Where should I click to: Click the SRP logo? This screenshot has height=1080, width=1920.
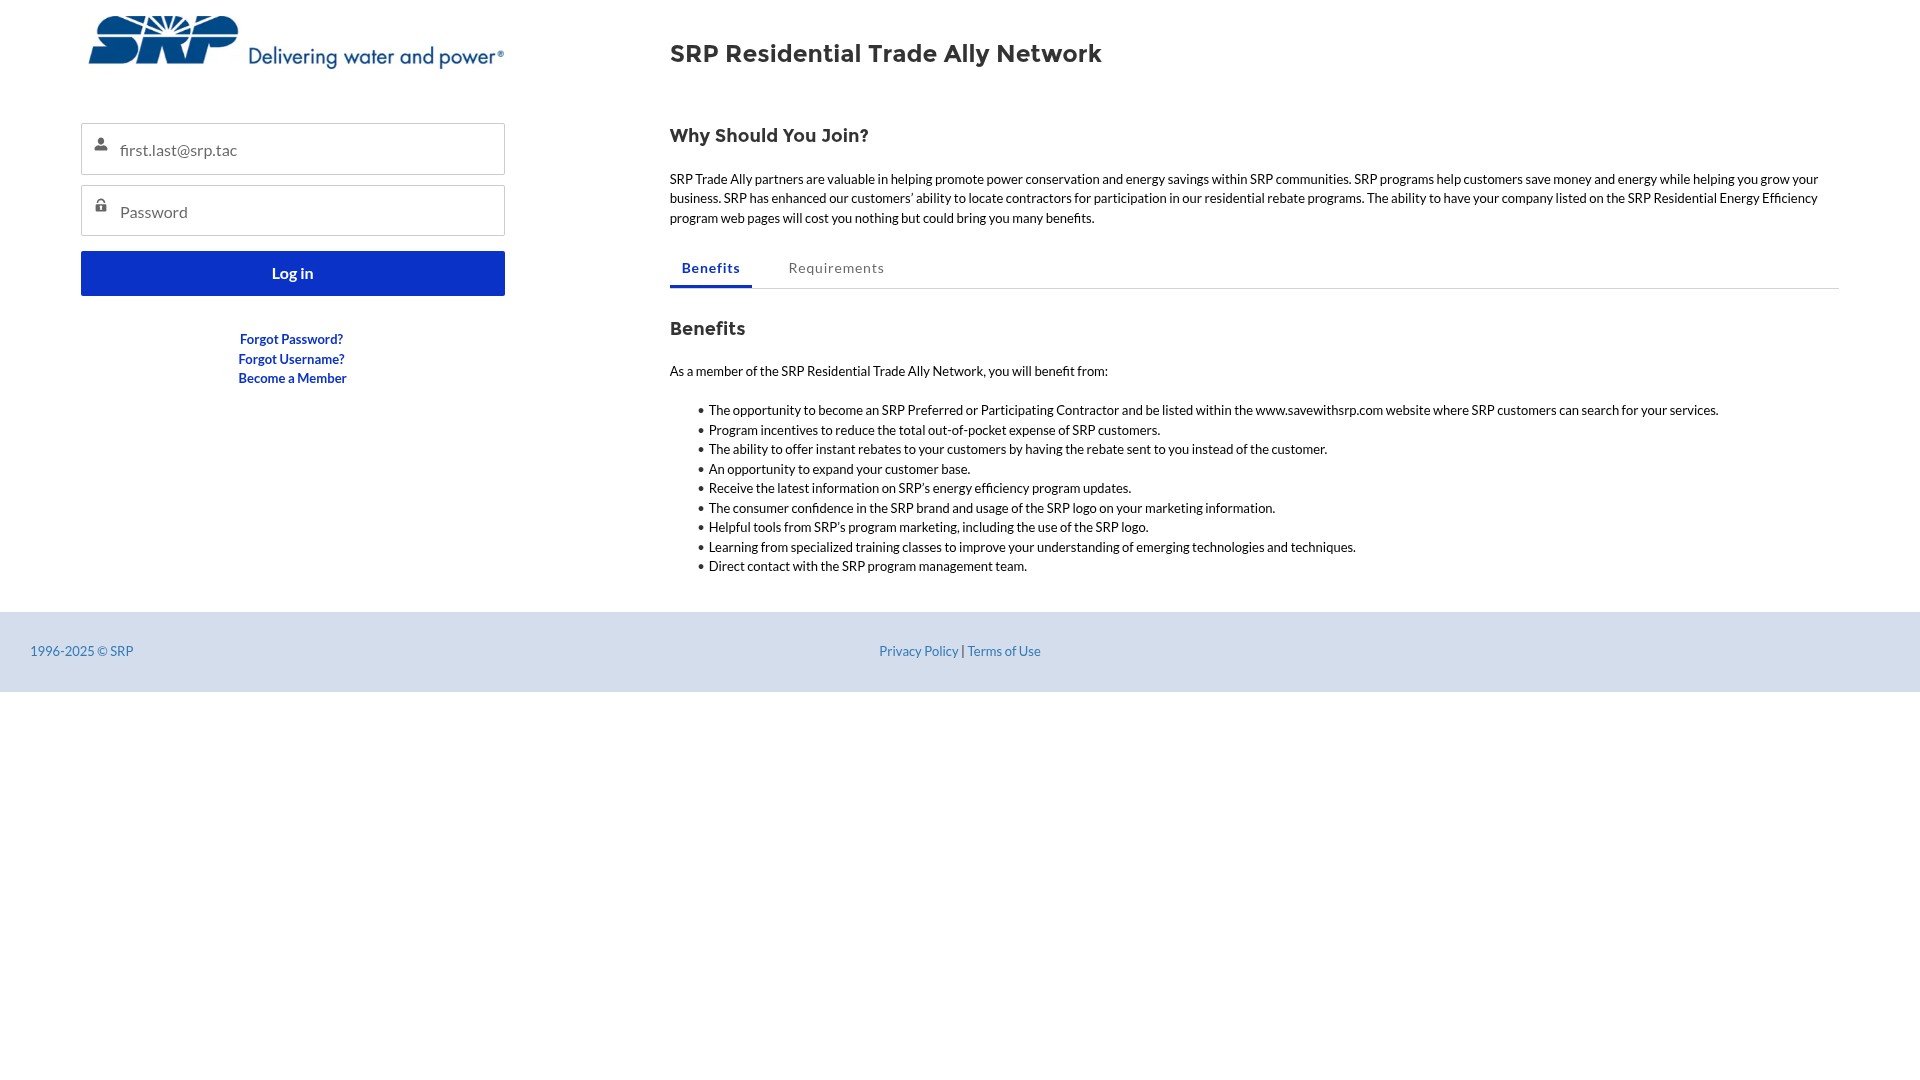pos(296,42)
